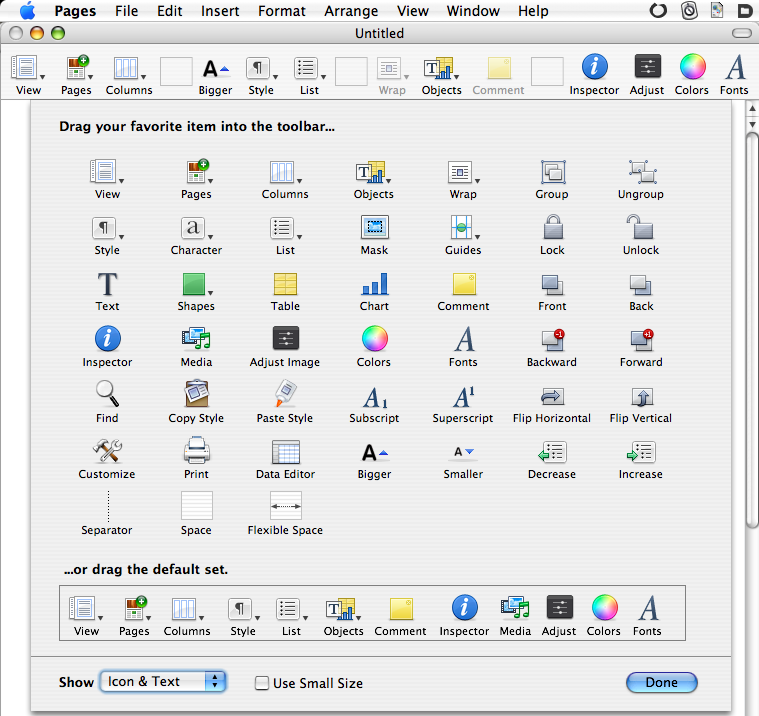Image resolution: width=759 pixels, height=716 pixels.
Task: Click the Customize tools icon
Action: (x=107, y=451)
